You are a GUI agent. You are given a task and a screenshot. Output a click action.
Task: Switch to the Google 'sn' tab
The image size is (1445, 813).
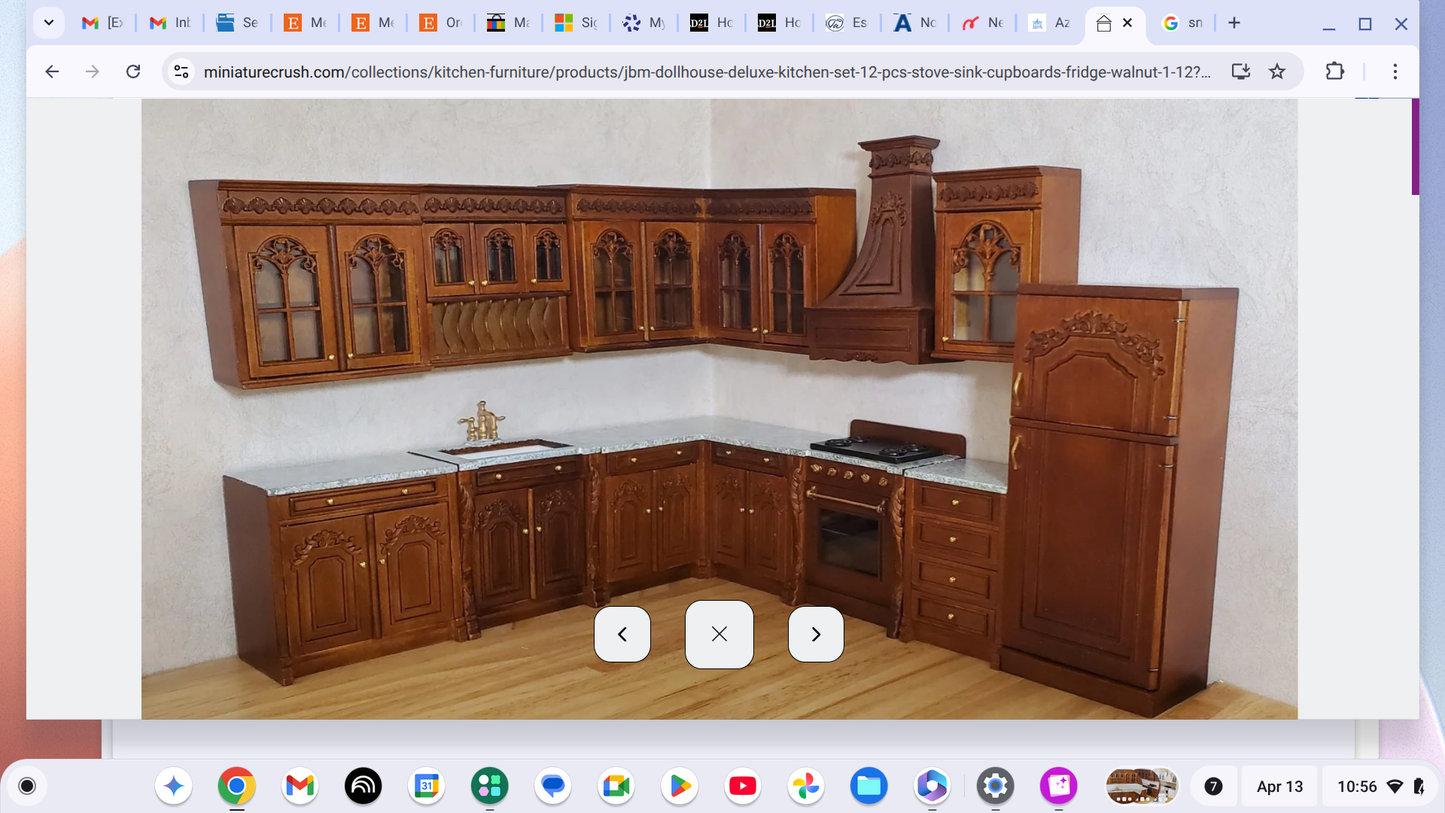(x=1184, y=23)
